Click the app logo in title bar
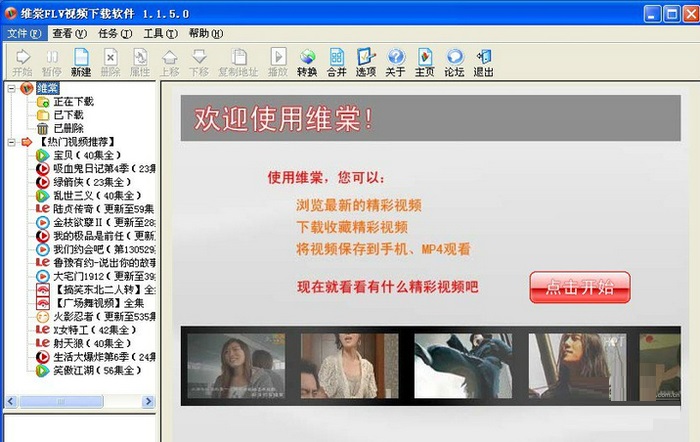Image resolution: width=700 pixels, height=442 pixels. click(x=10, y=13)
